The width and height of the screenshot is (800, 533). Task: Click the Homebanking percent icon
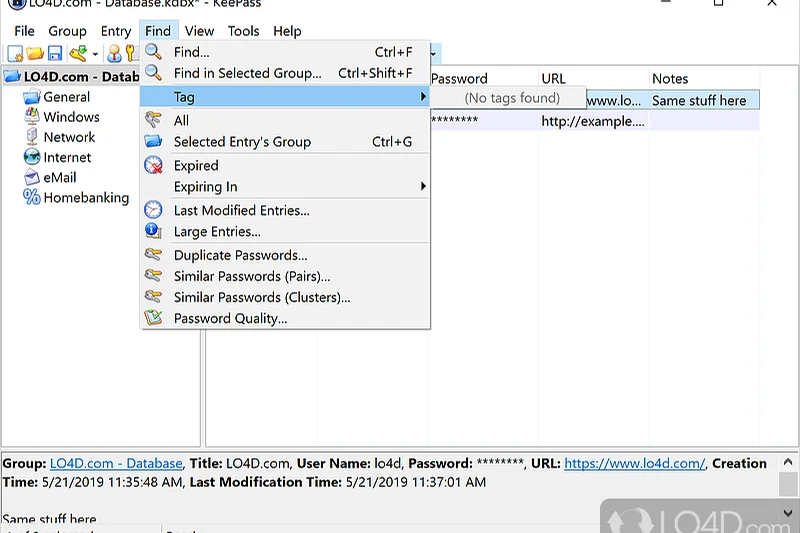(32, 197)
